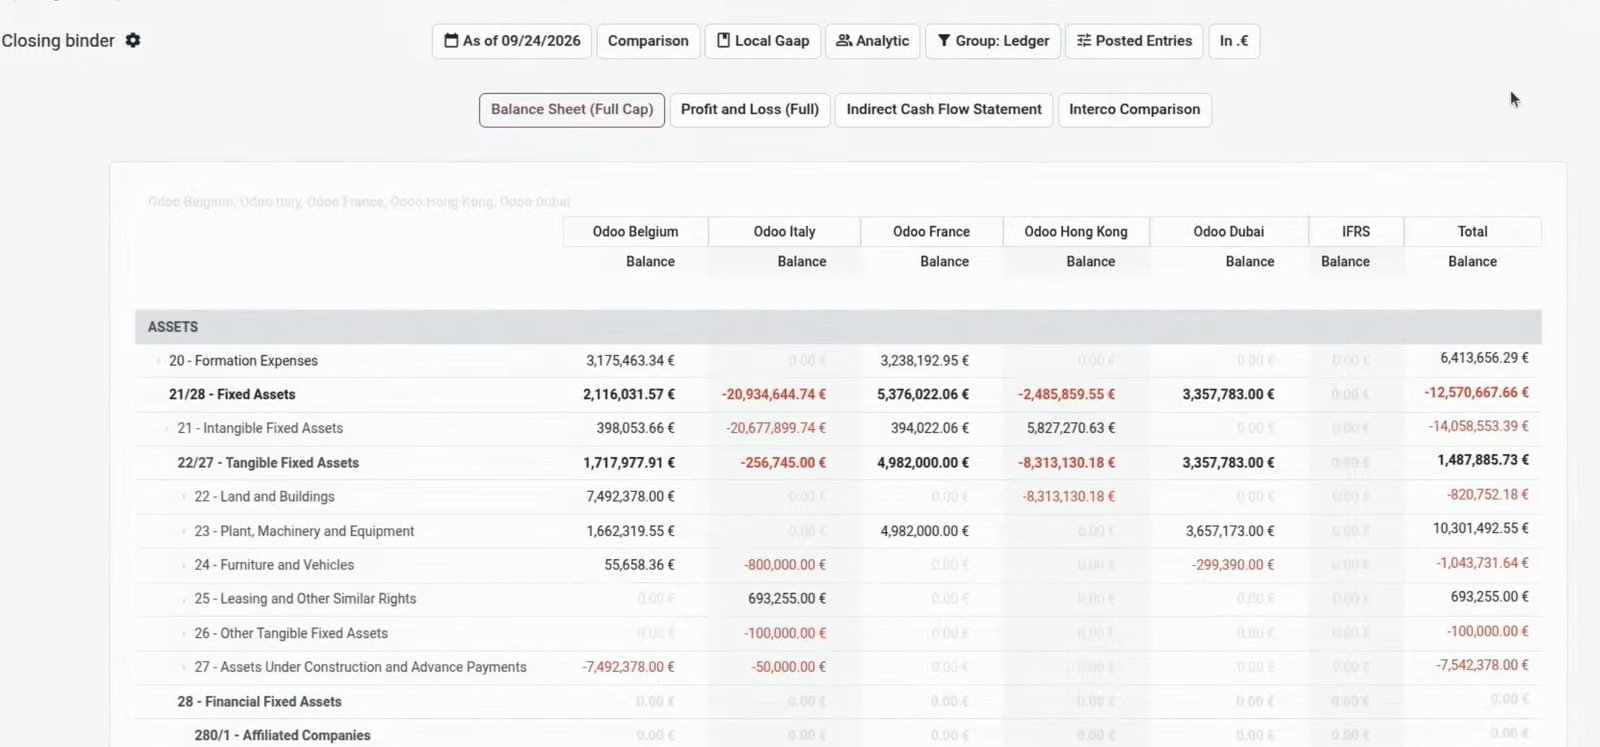
Task: Click the IFRS column header
Action: pyautogui.click(x=1356, y=232)
